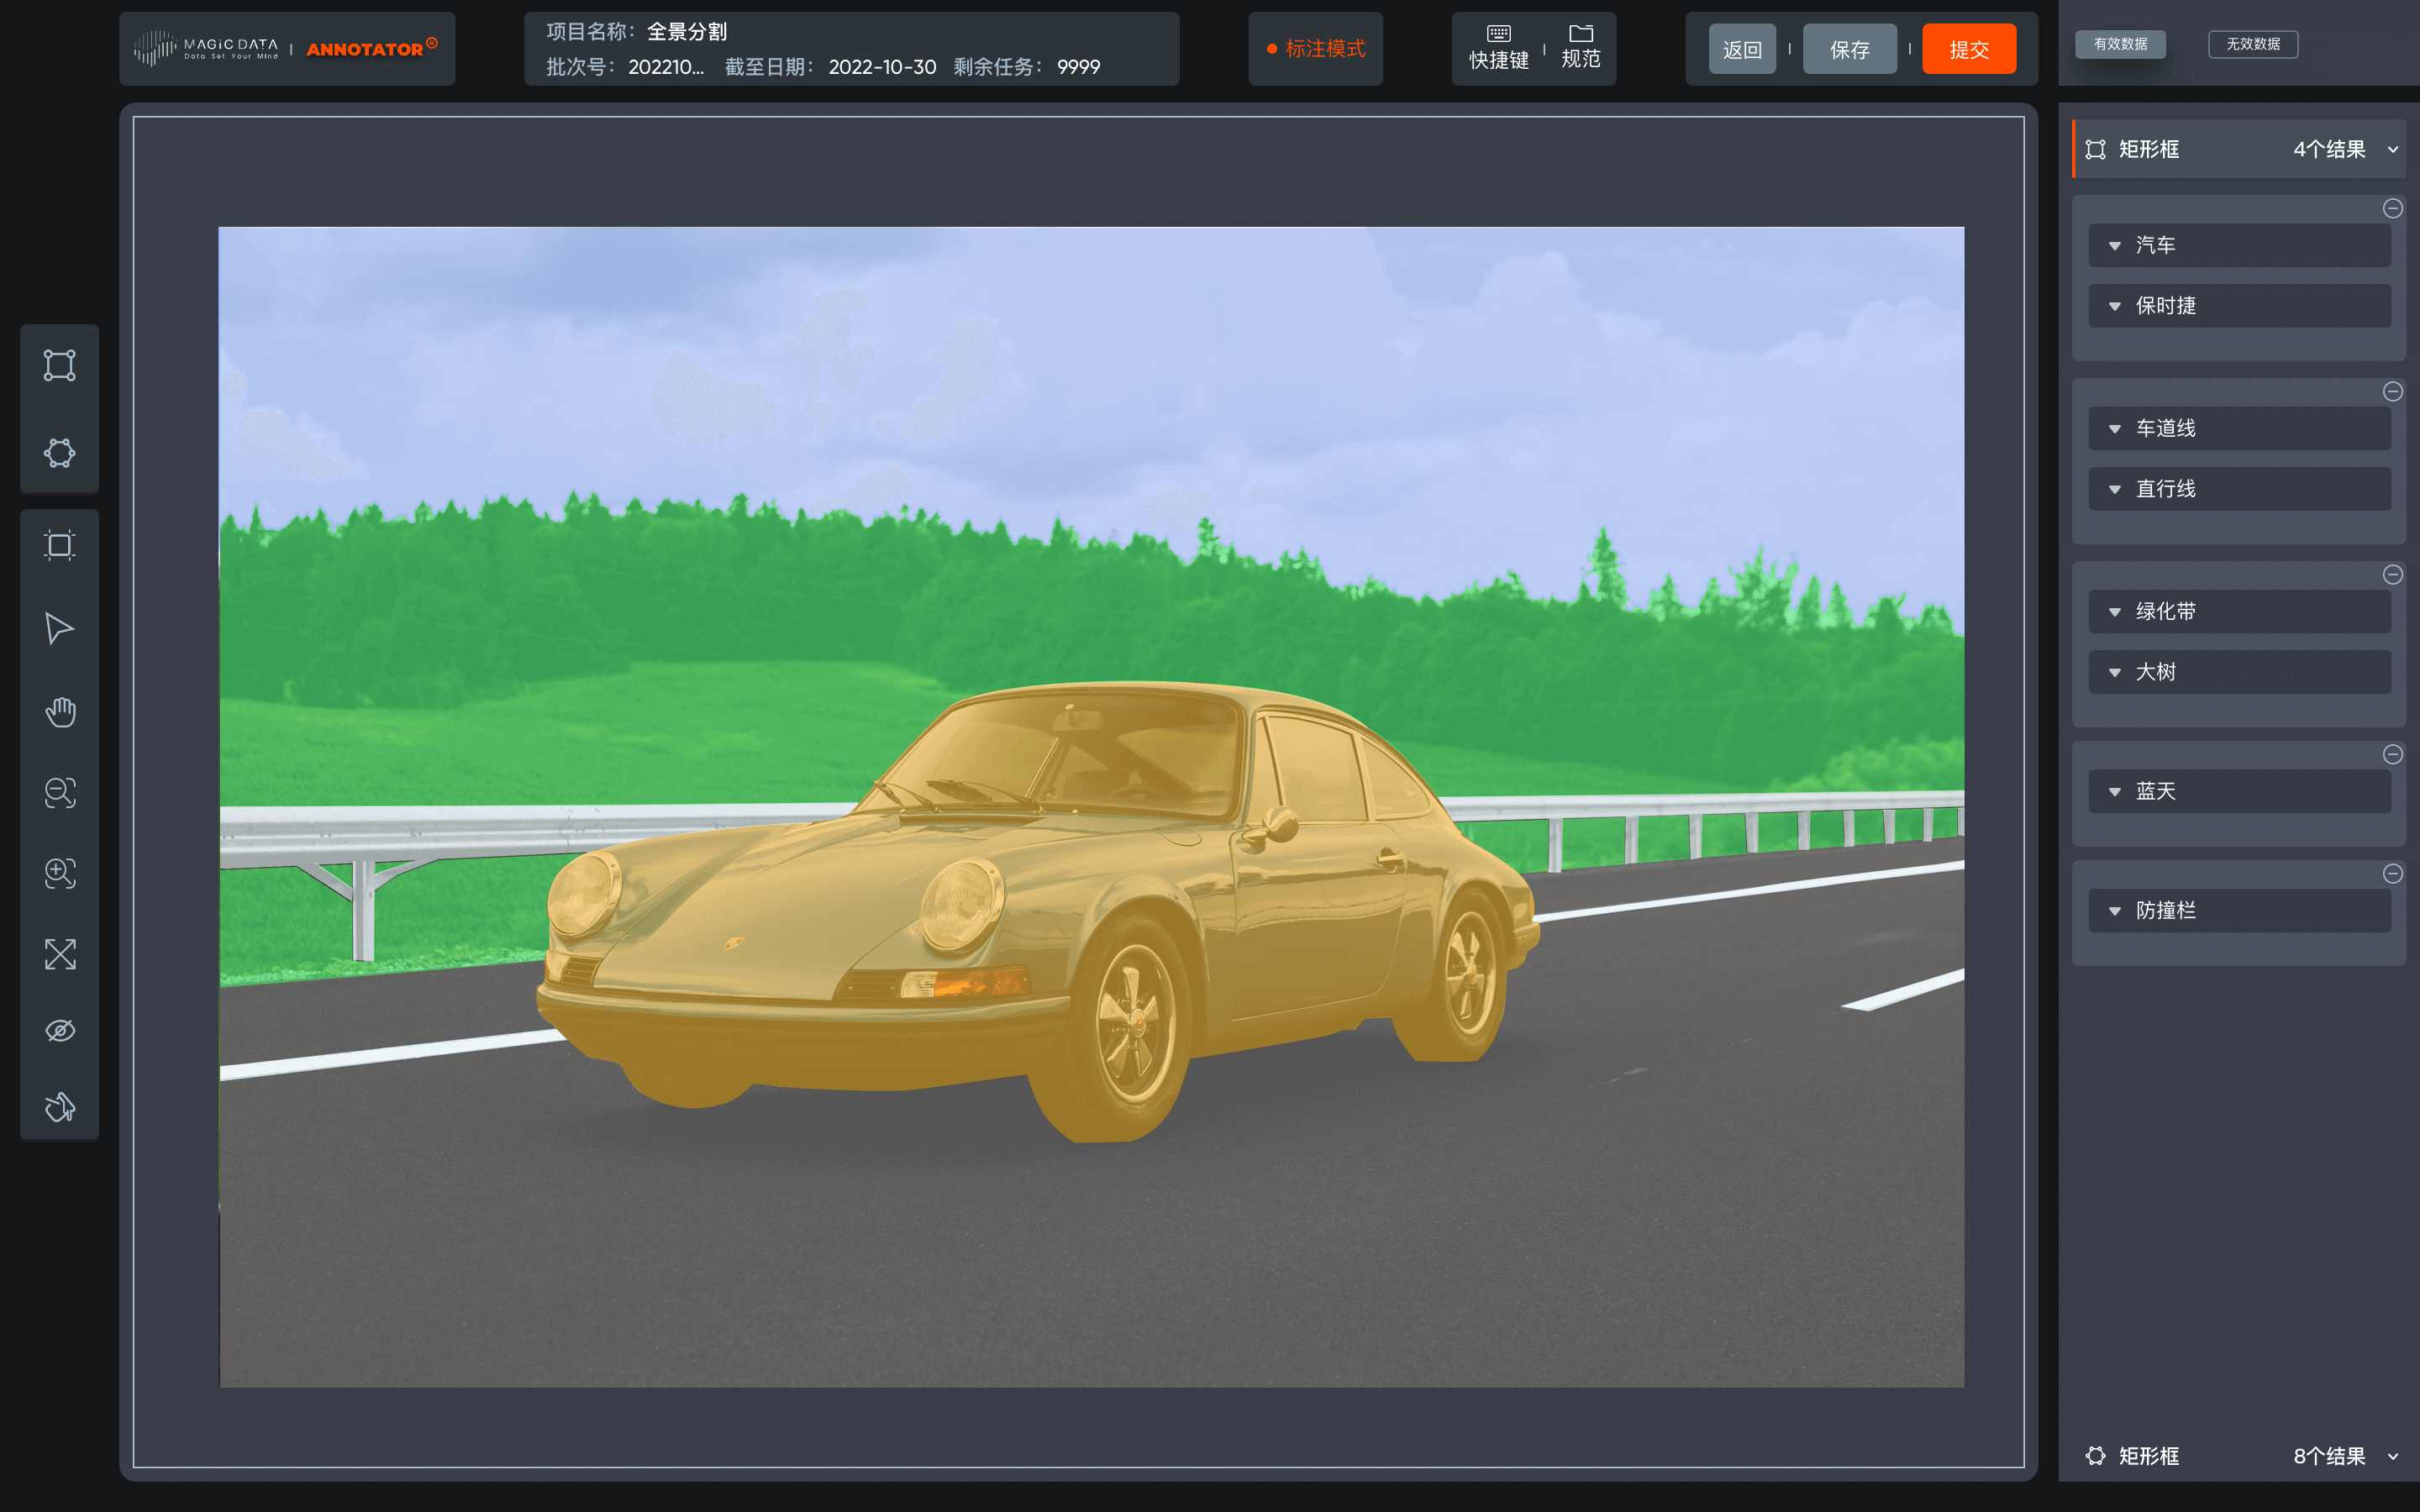Toggle the eye visibility icon
2420x1512 pixels.
(59, 1030)
